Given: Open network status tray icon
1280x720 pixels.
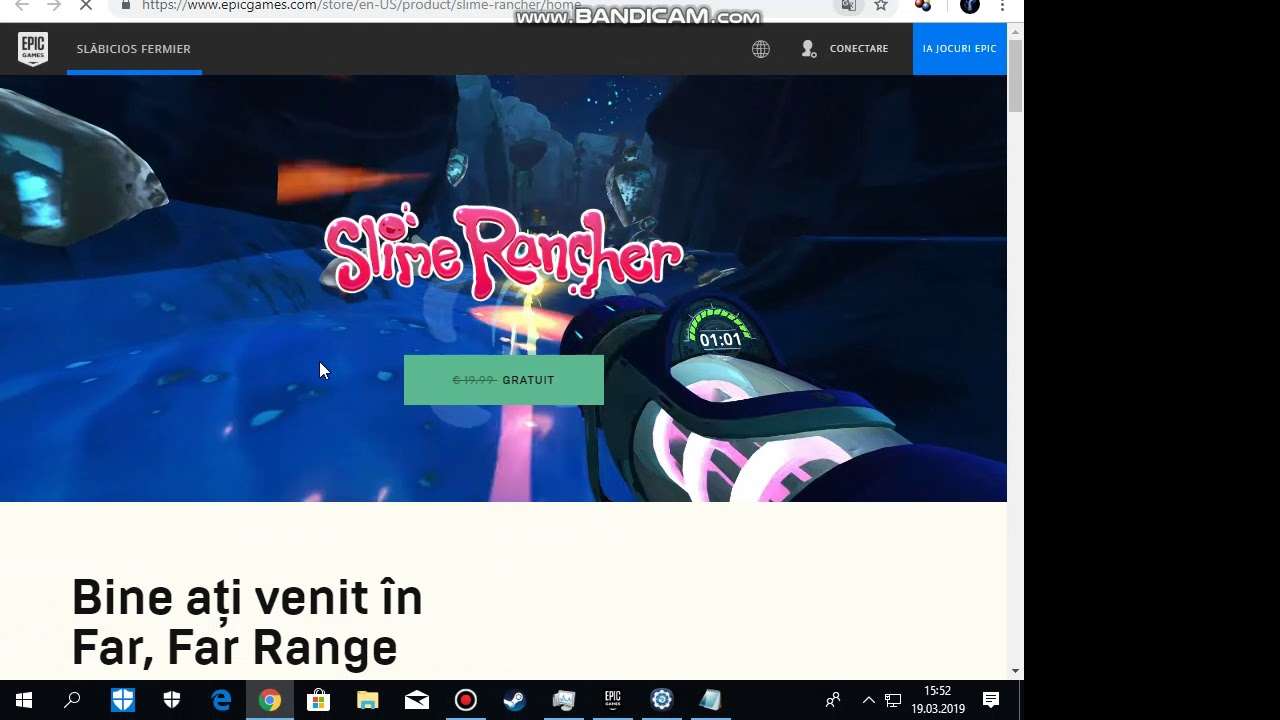Looking at the screenshot, I should (893, 700).
